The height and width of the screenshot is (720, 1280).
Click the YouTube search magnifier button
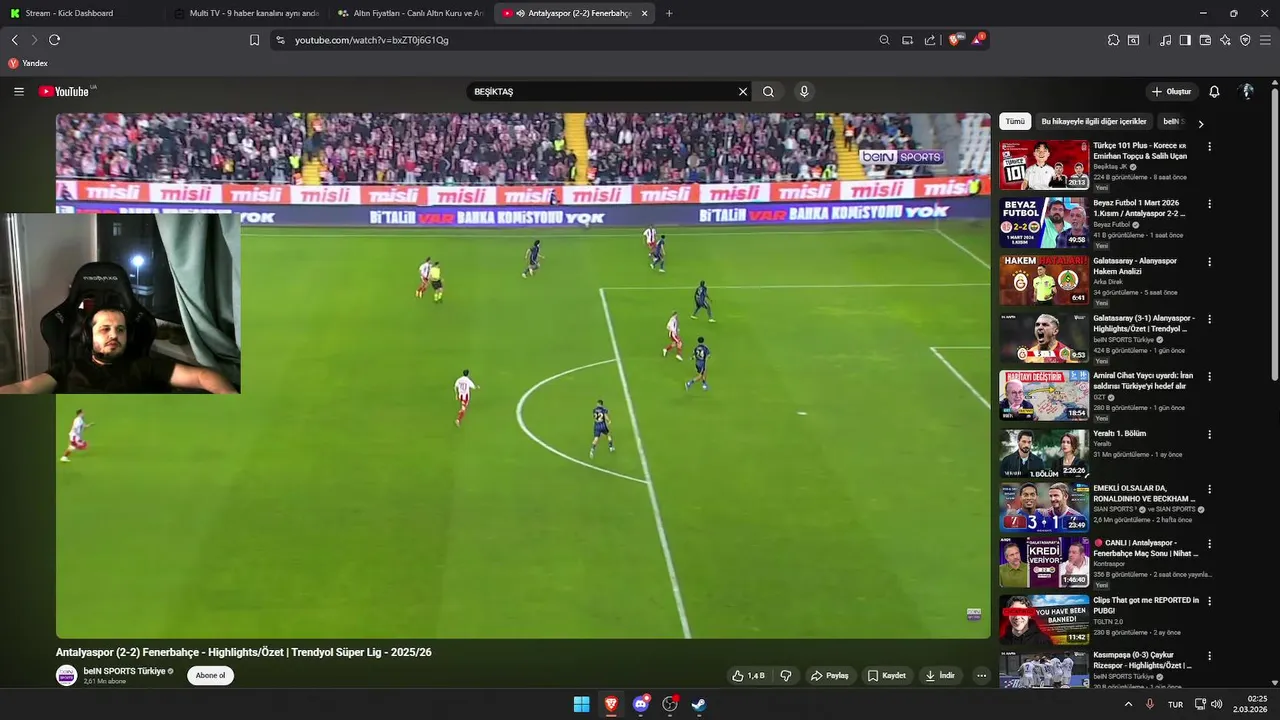[x=768, y=91]
